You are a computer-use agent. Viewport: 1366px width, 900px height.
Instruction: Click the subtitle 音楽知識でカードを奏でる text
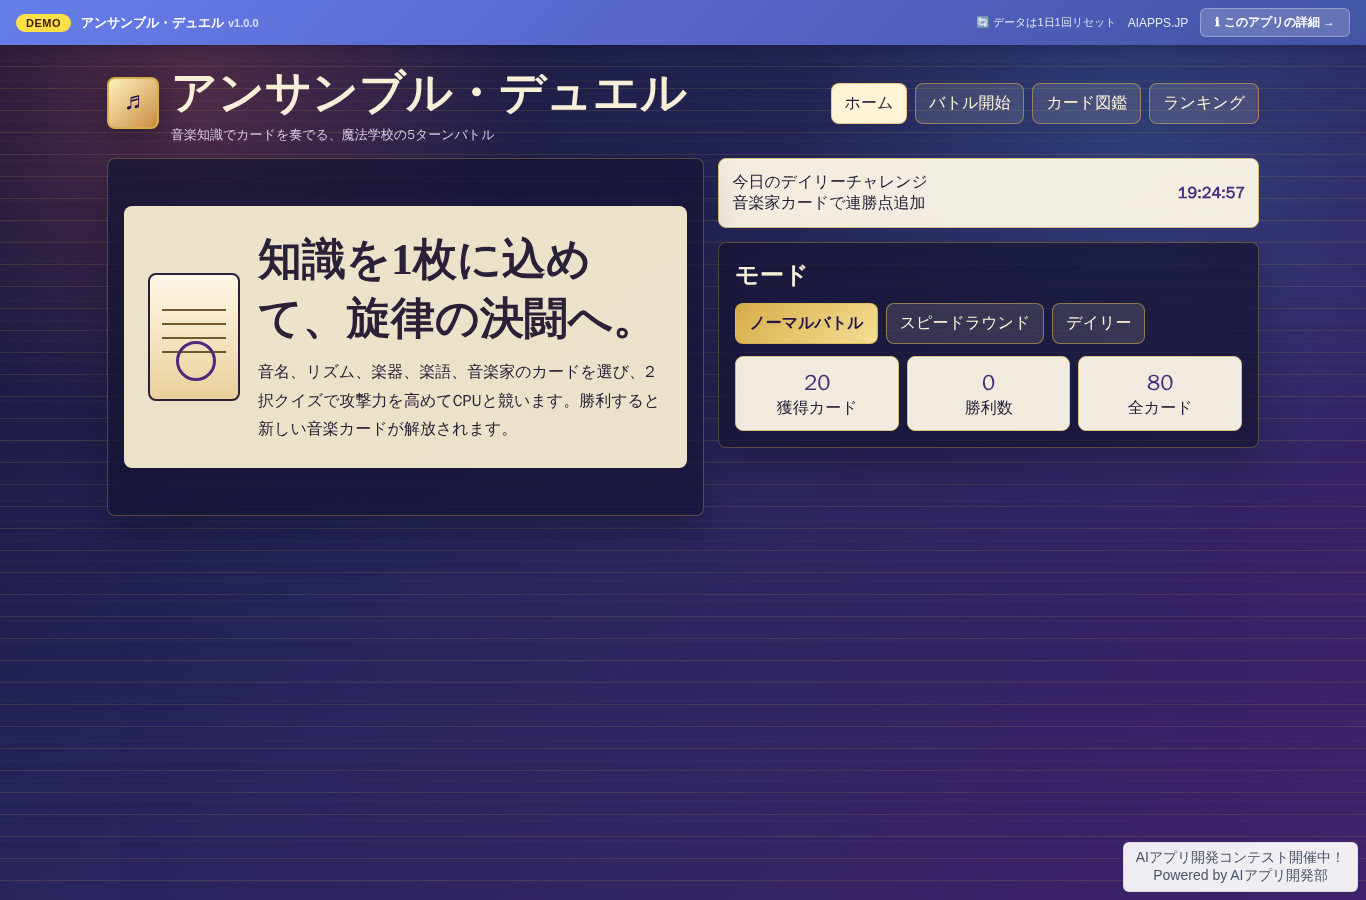point(332,134)
